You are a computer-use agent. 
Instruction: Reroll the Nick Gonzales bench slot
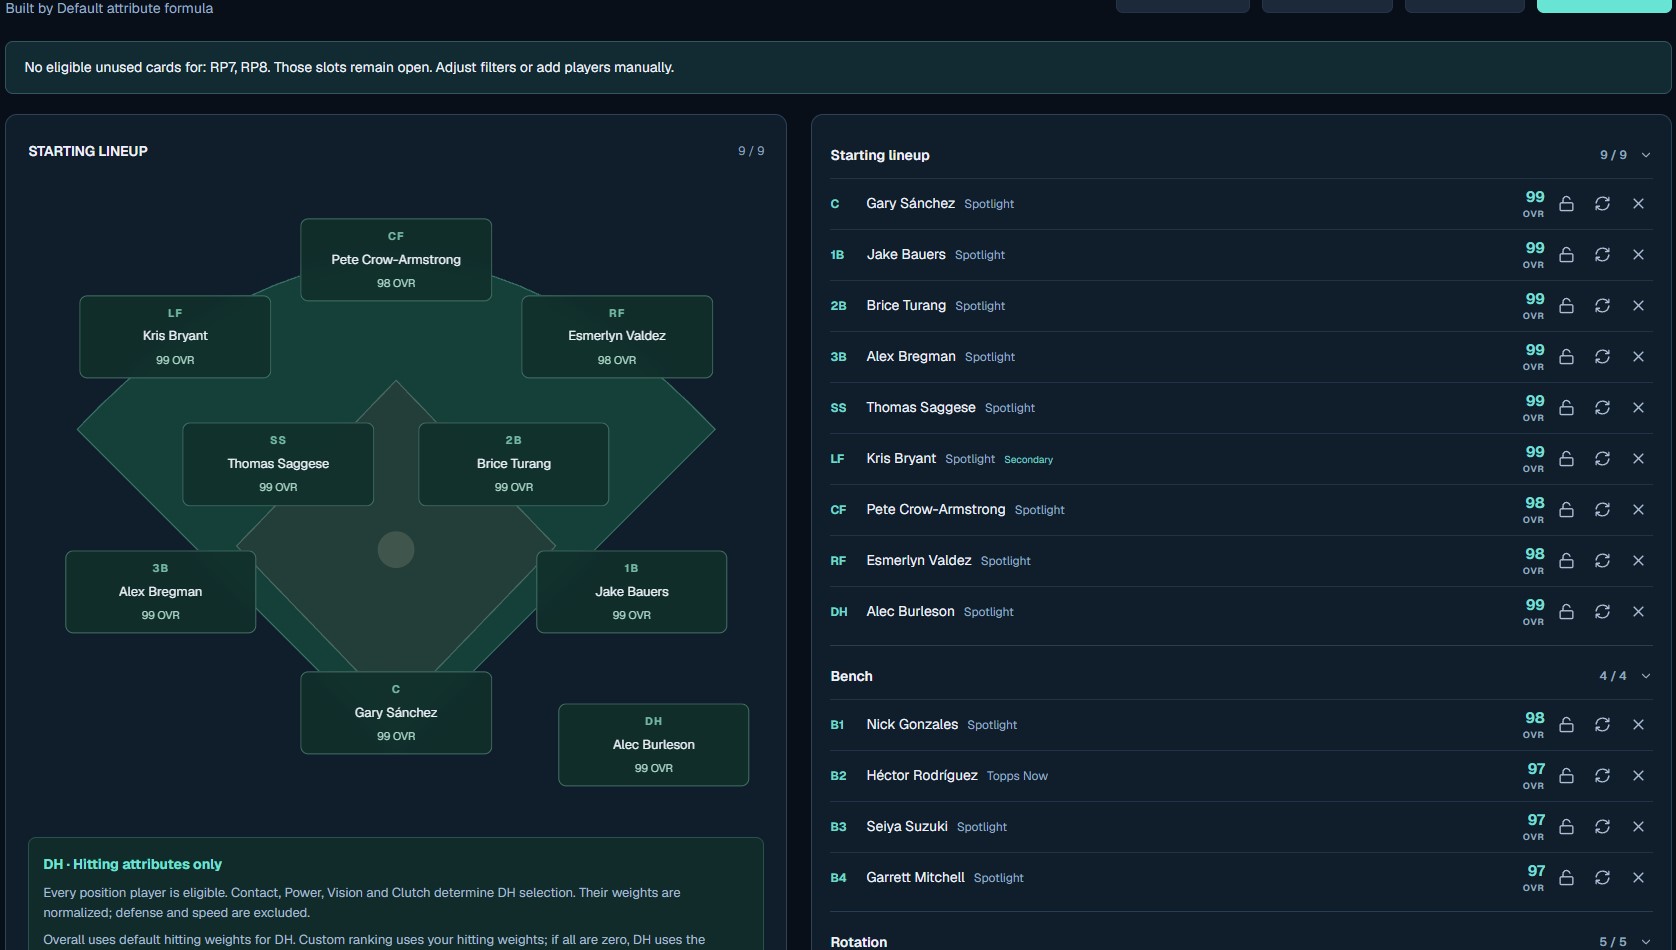[1602, 725]
